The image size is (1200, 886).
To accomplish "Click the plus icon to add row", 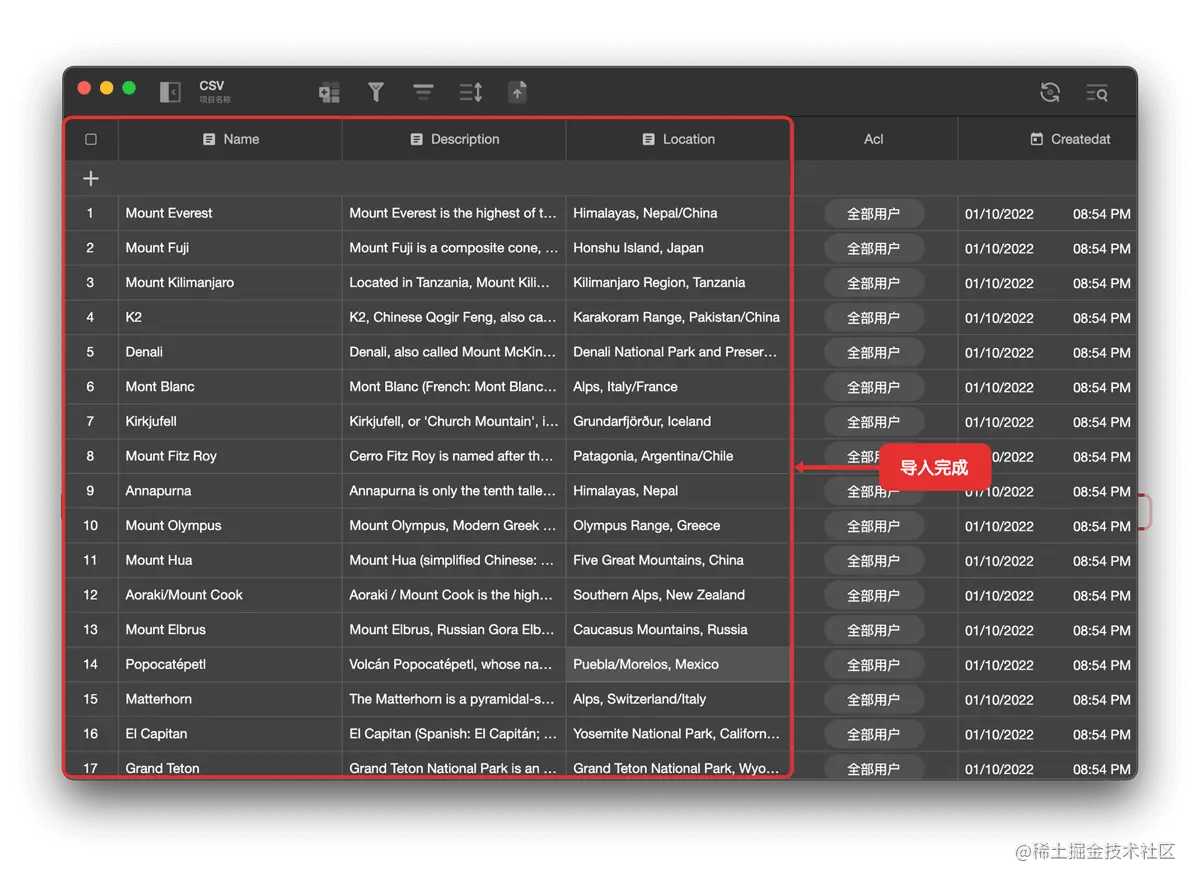I will click(x=91, y=178).
